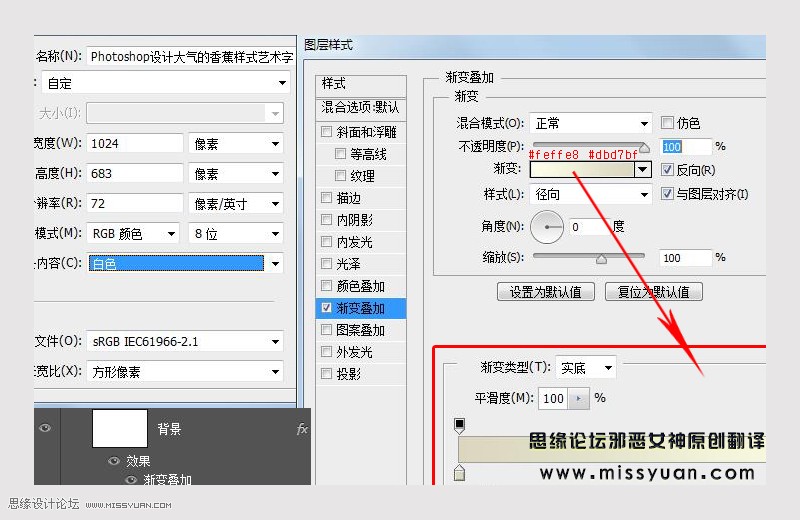Screen dimensions: 800x520
Task: Click the 平滑度 flyout arrow button
Action: point(578,398)
